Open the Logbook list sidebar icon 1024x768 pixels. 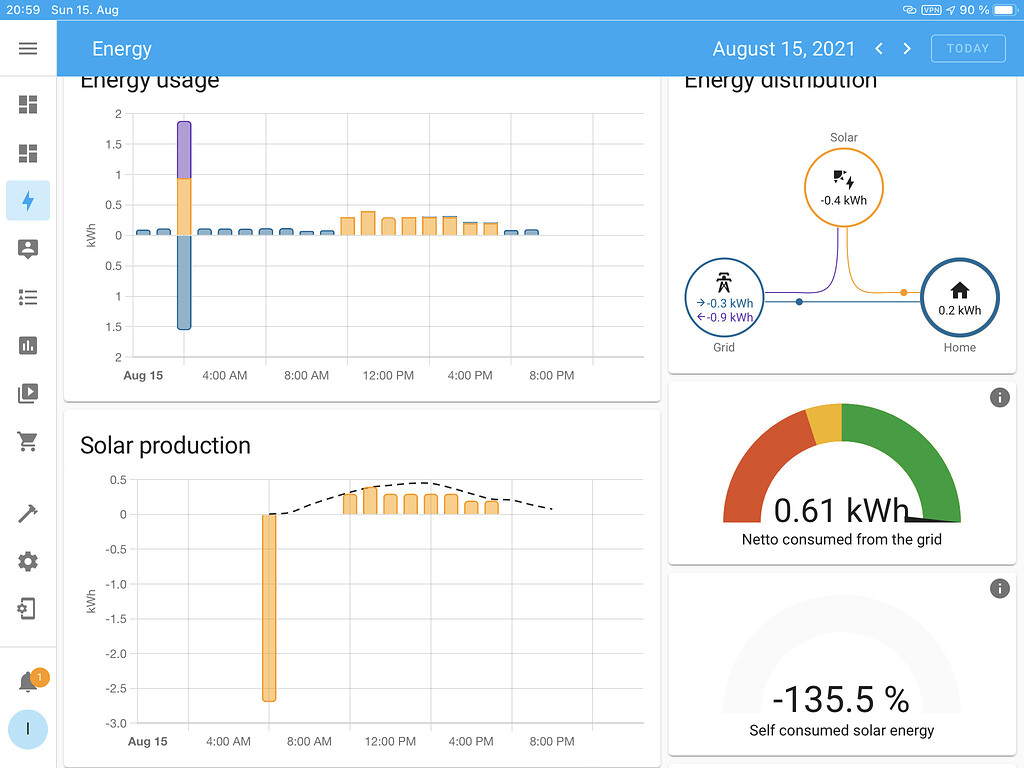point(27,297)
